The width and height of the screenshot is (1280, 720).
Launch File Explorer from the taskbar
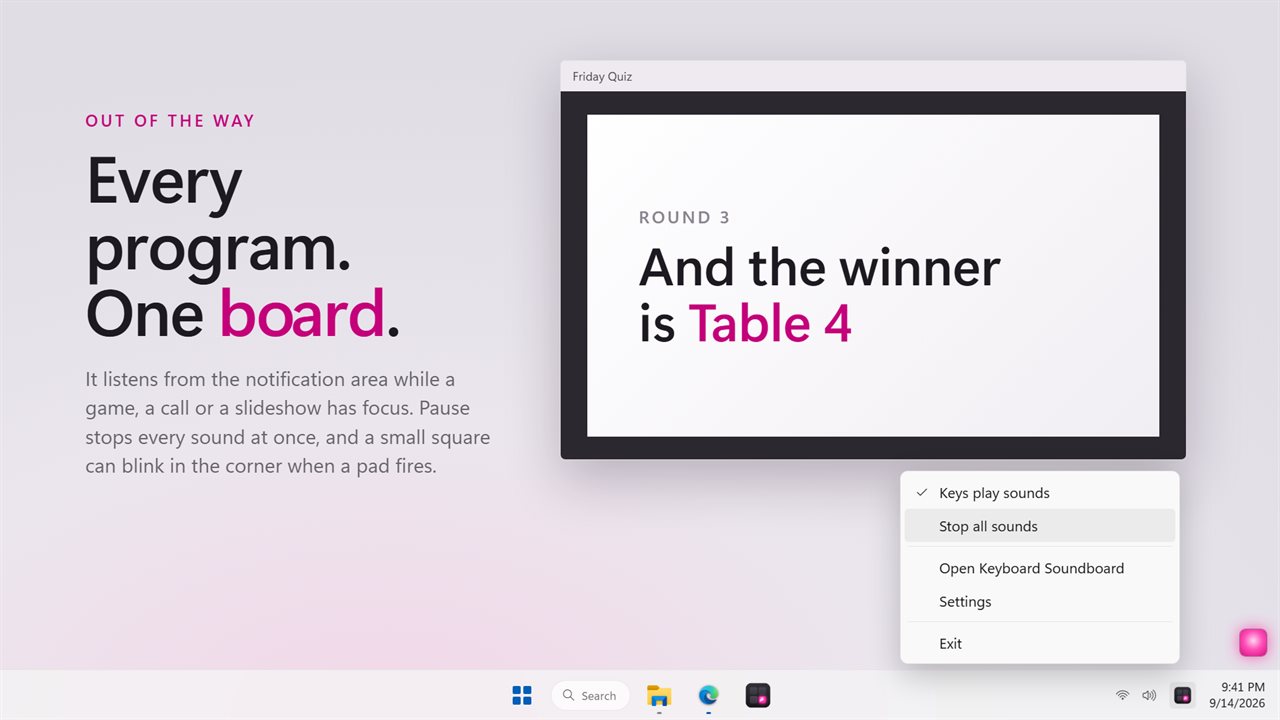coord(659,695)
